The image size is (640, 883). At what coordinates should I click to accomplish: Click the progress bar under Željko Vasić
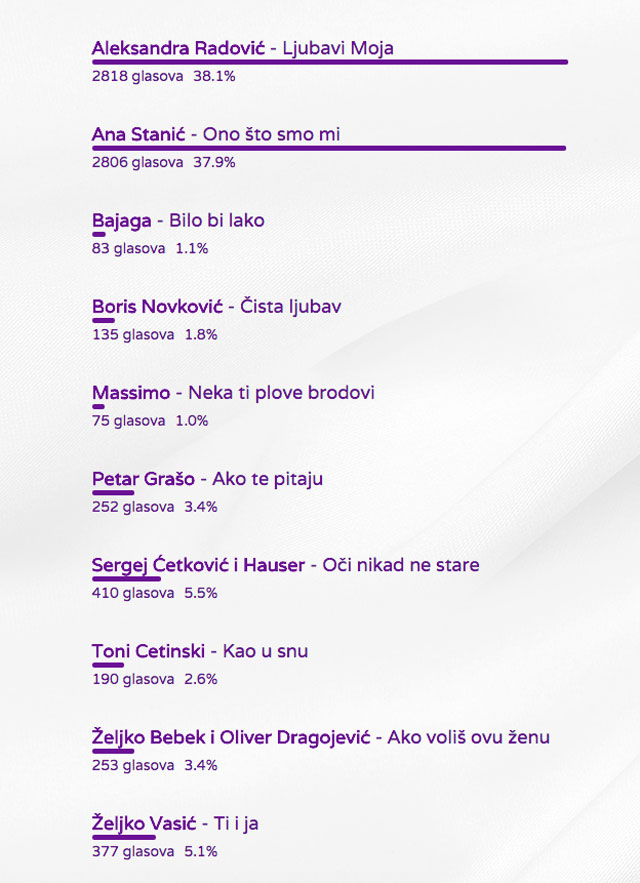pos(123,837)
